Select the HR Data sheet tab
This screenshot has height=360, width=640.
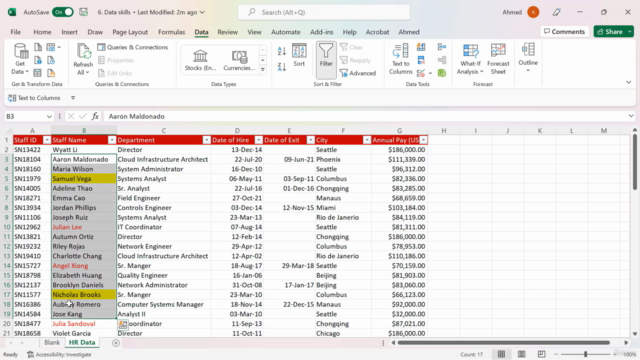click(x=82, y=342)
